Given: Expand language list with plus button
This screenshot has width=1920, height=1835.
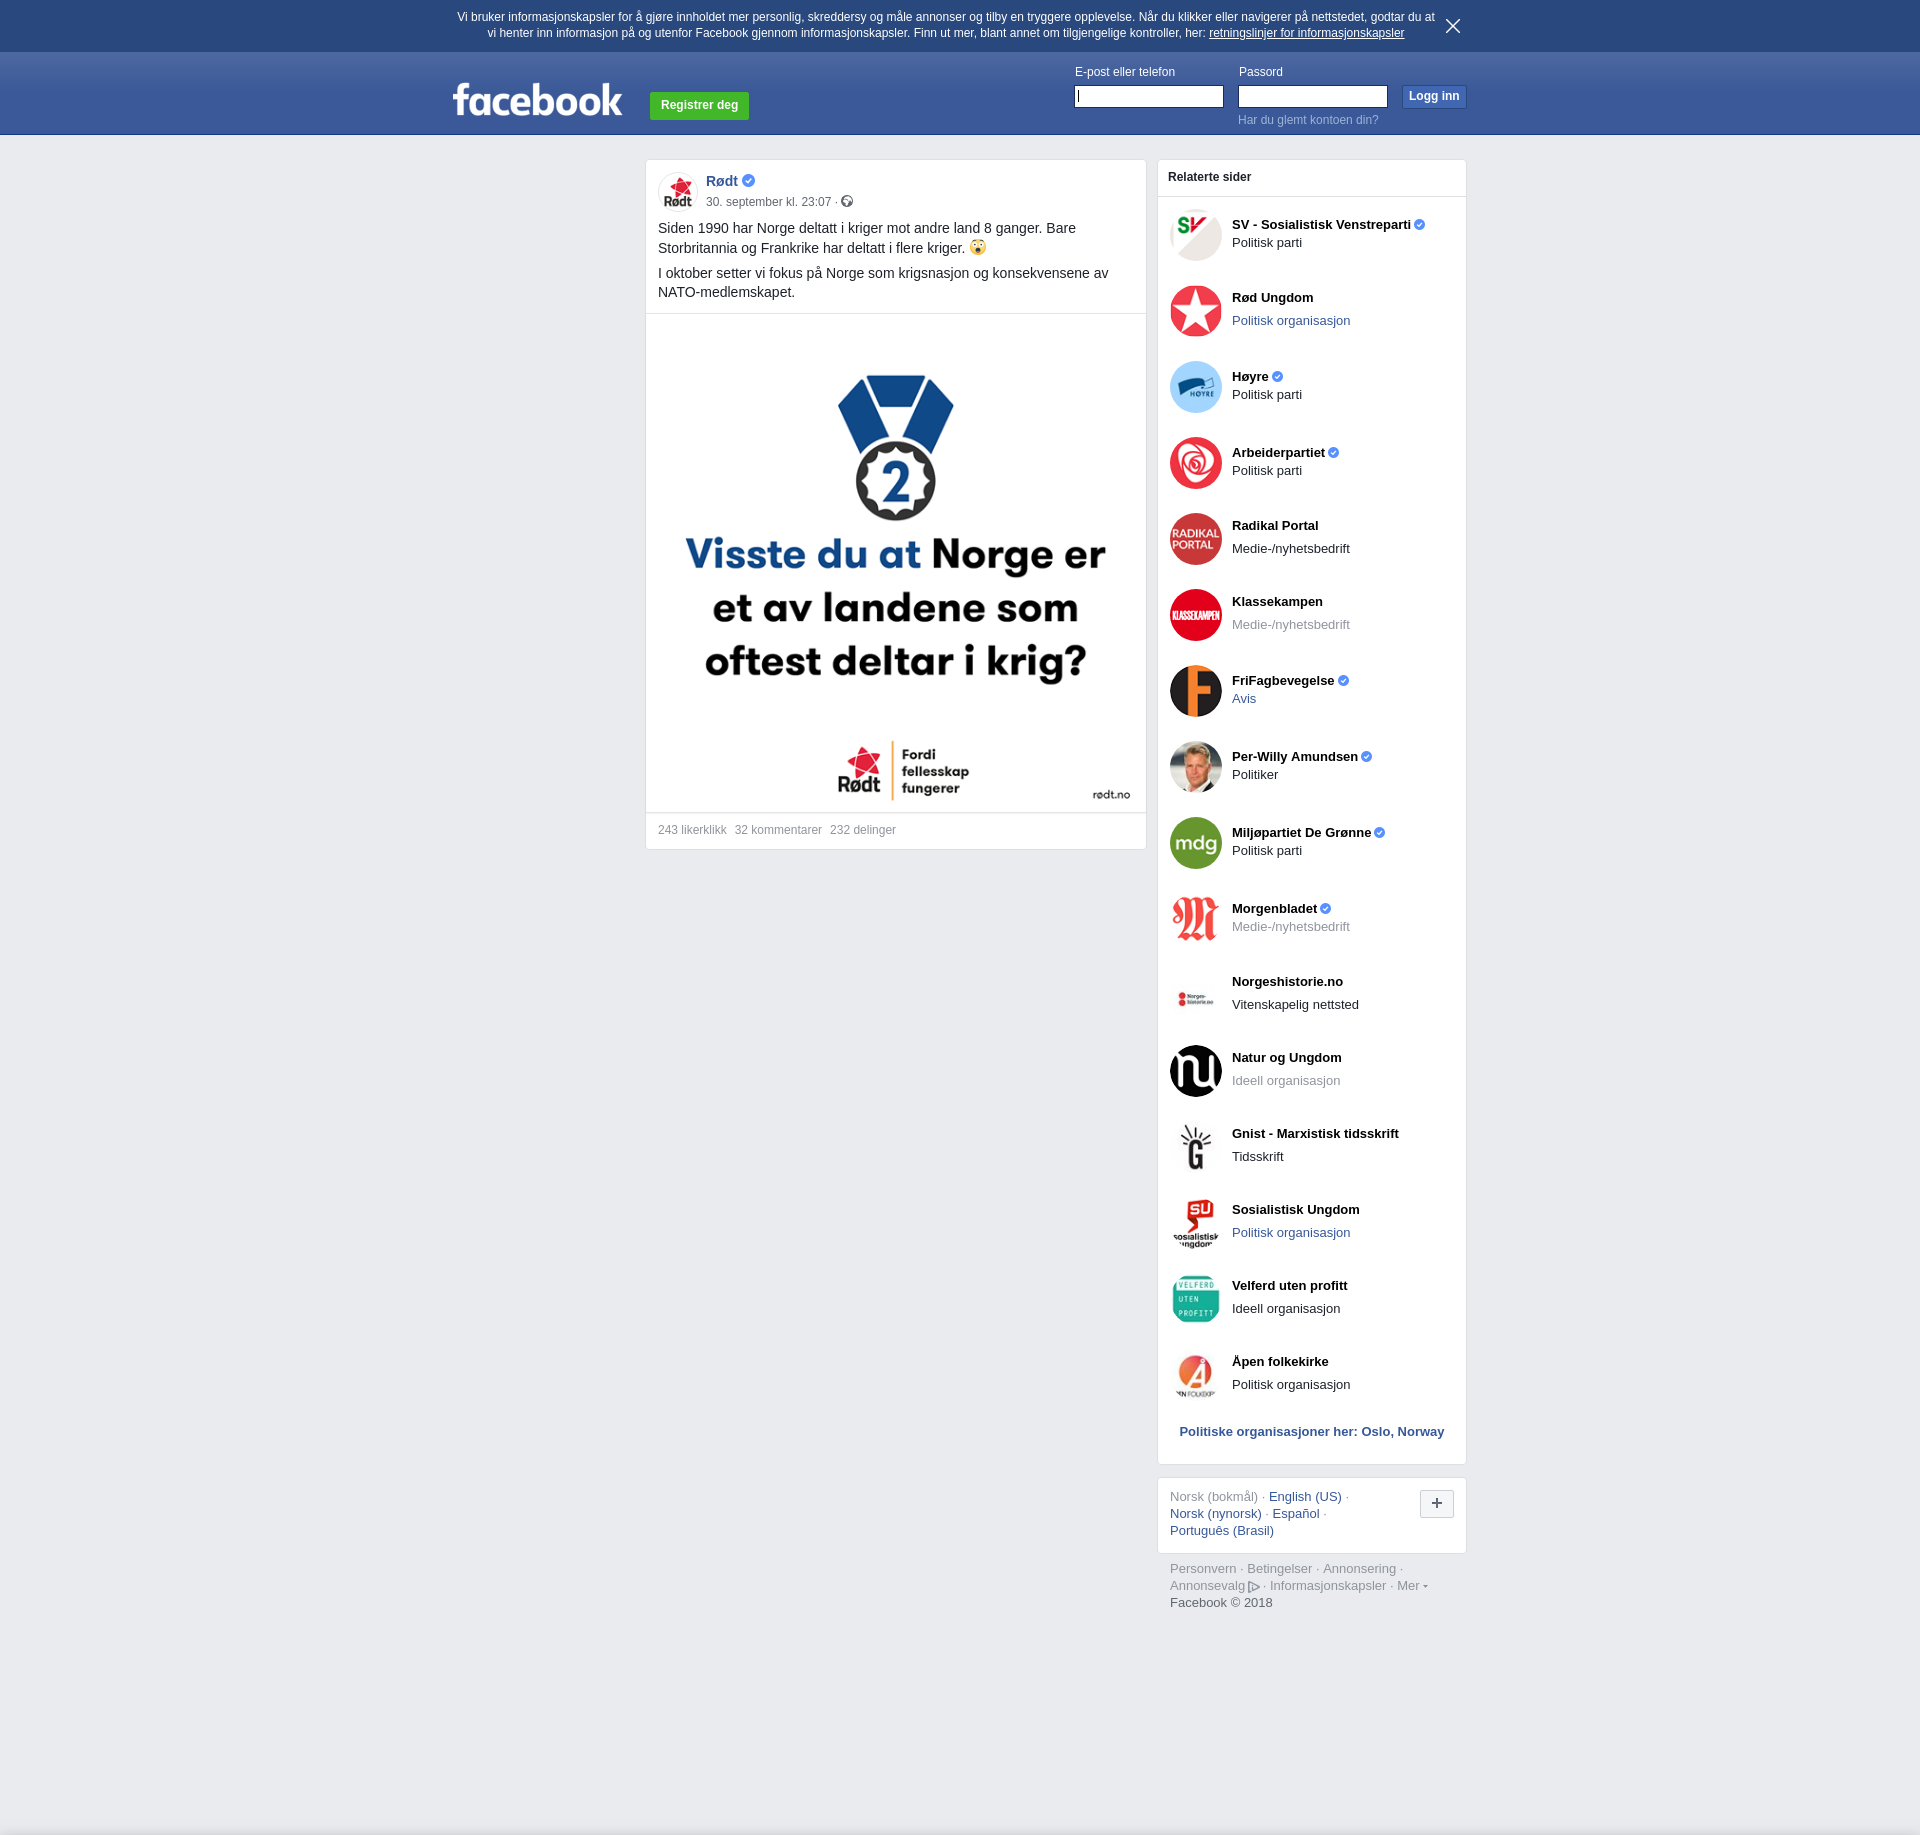Looking at the screenshot, I should [1437, 1503].
